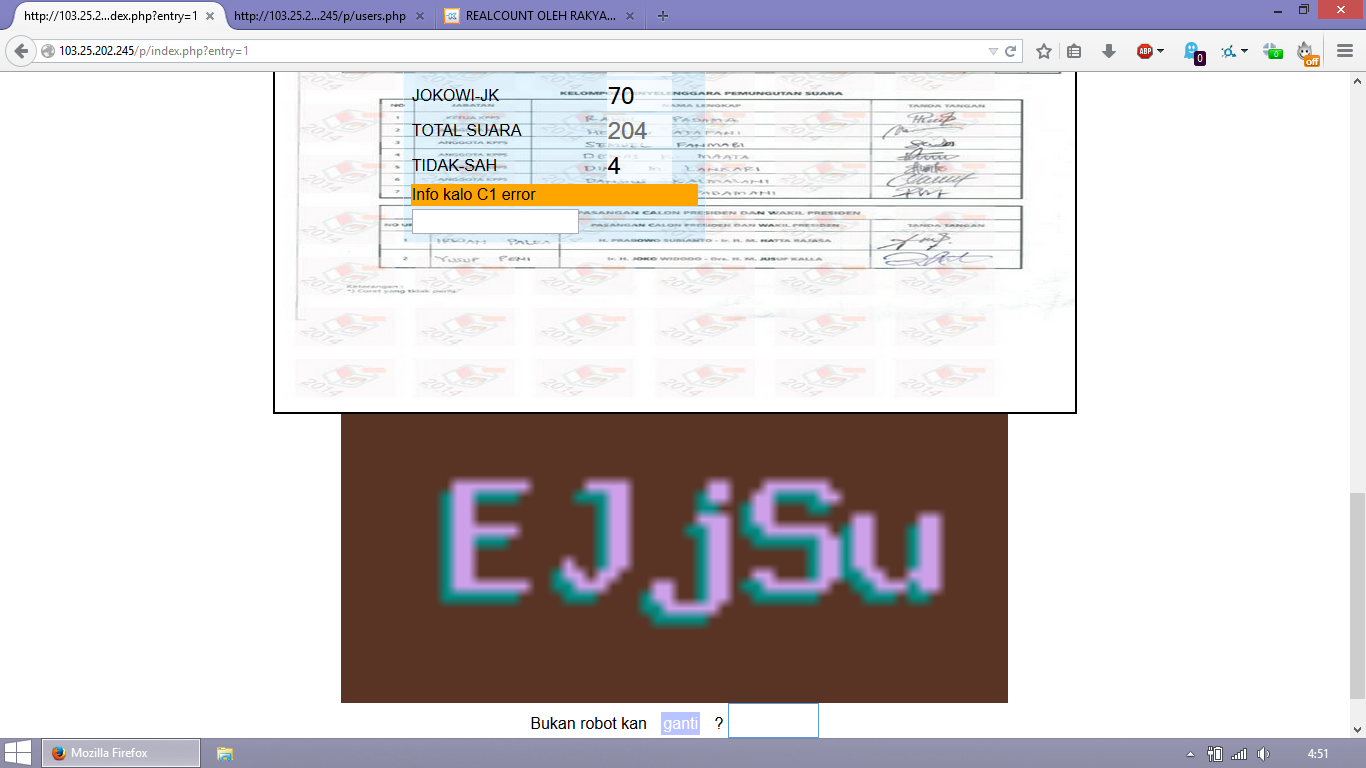Viewport: 1366px width, 768px height.
Task: Click the page vertical scrollbar thumb
Action: pyautogui.click(x=1357, y=596)
